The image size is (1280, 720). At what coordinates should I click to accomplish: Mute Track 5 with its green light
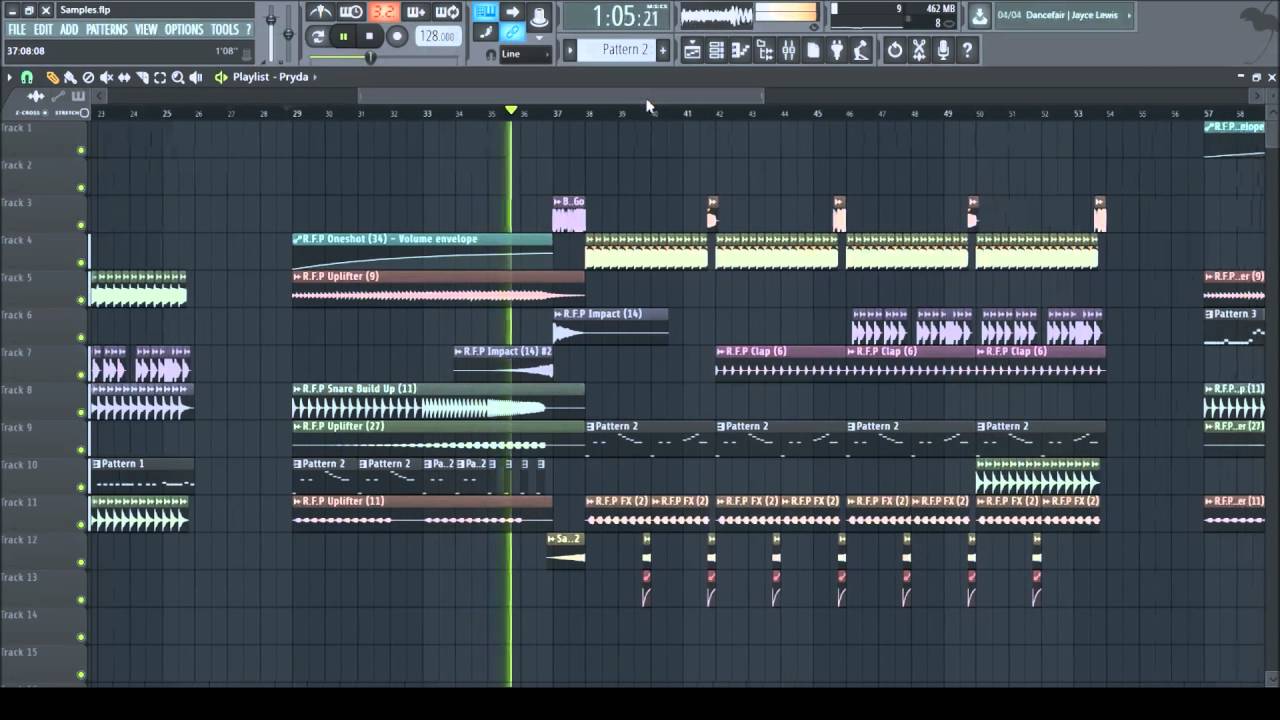(x=81, y=300)
